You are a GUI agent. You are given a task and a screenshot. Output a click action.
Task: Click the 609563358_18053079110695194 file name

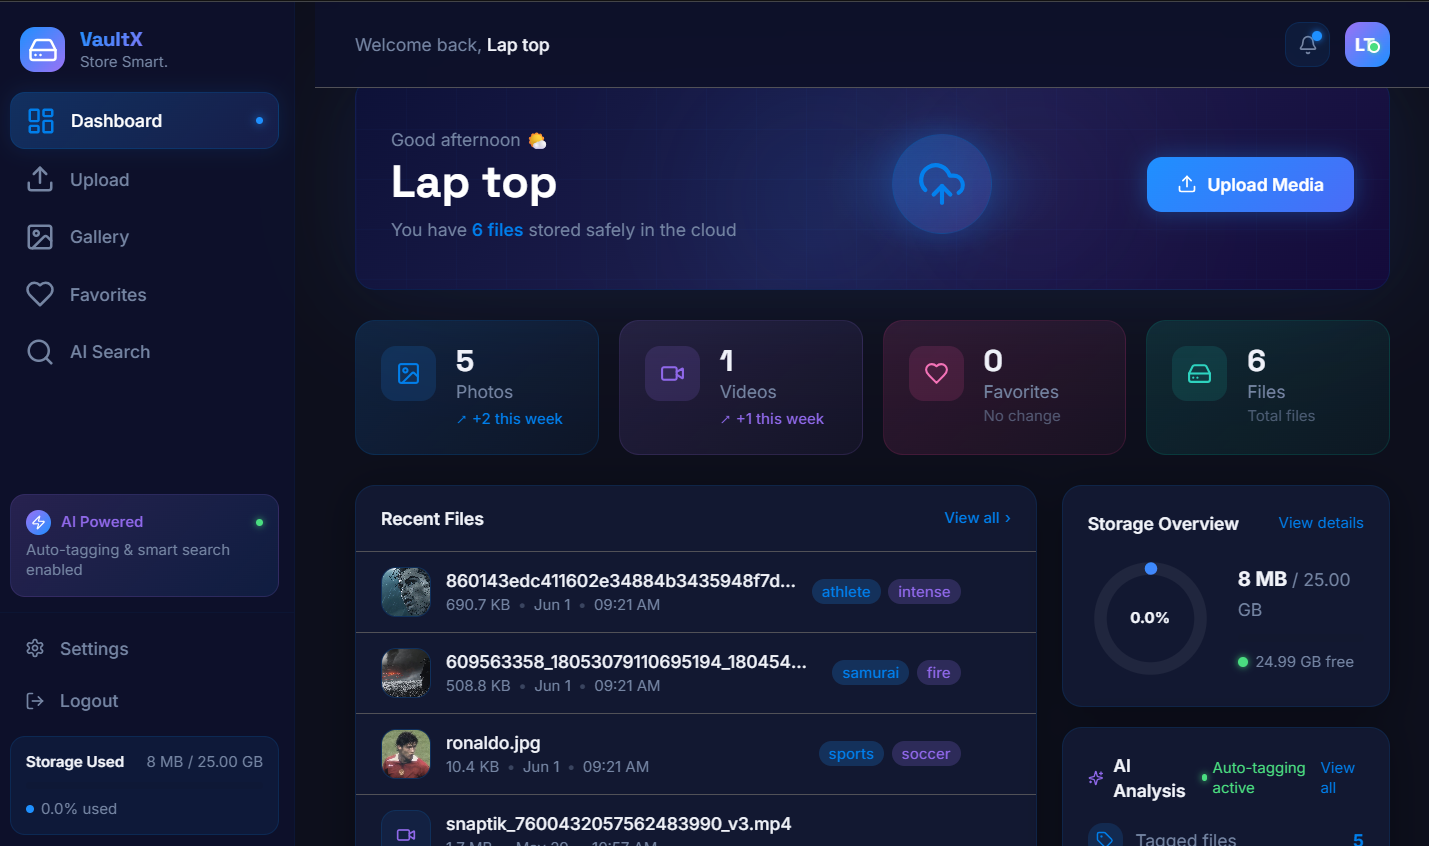point(626,662)
